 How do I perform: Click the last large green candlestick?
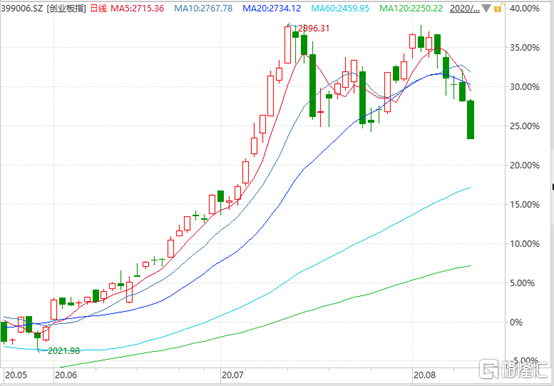pyautogui.click(x=470, y=119)
